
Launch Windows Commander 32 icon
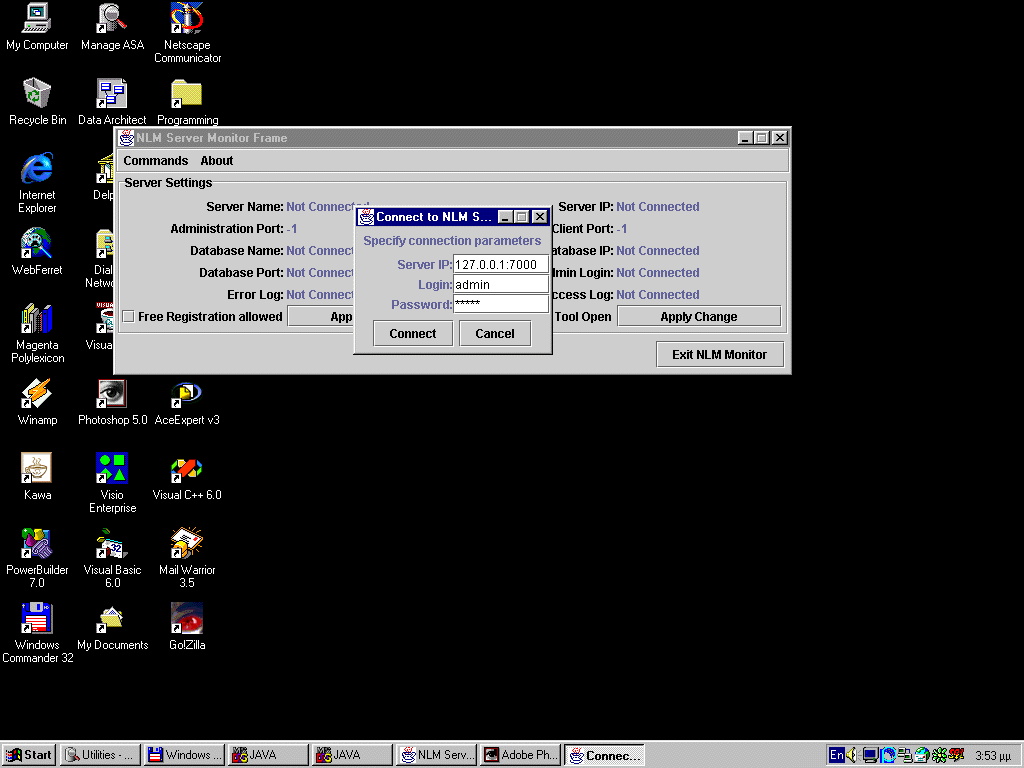tap(37, 633)
